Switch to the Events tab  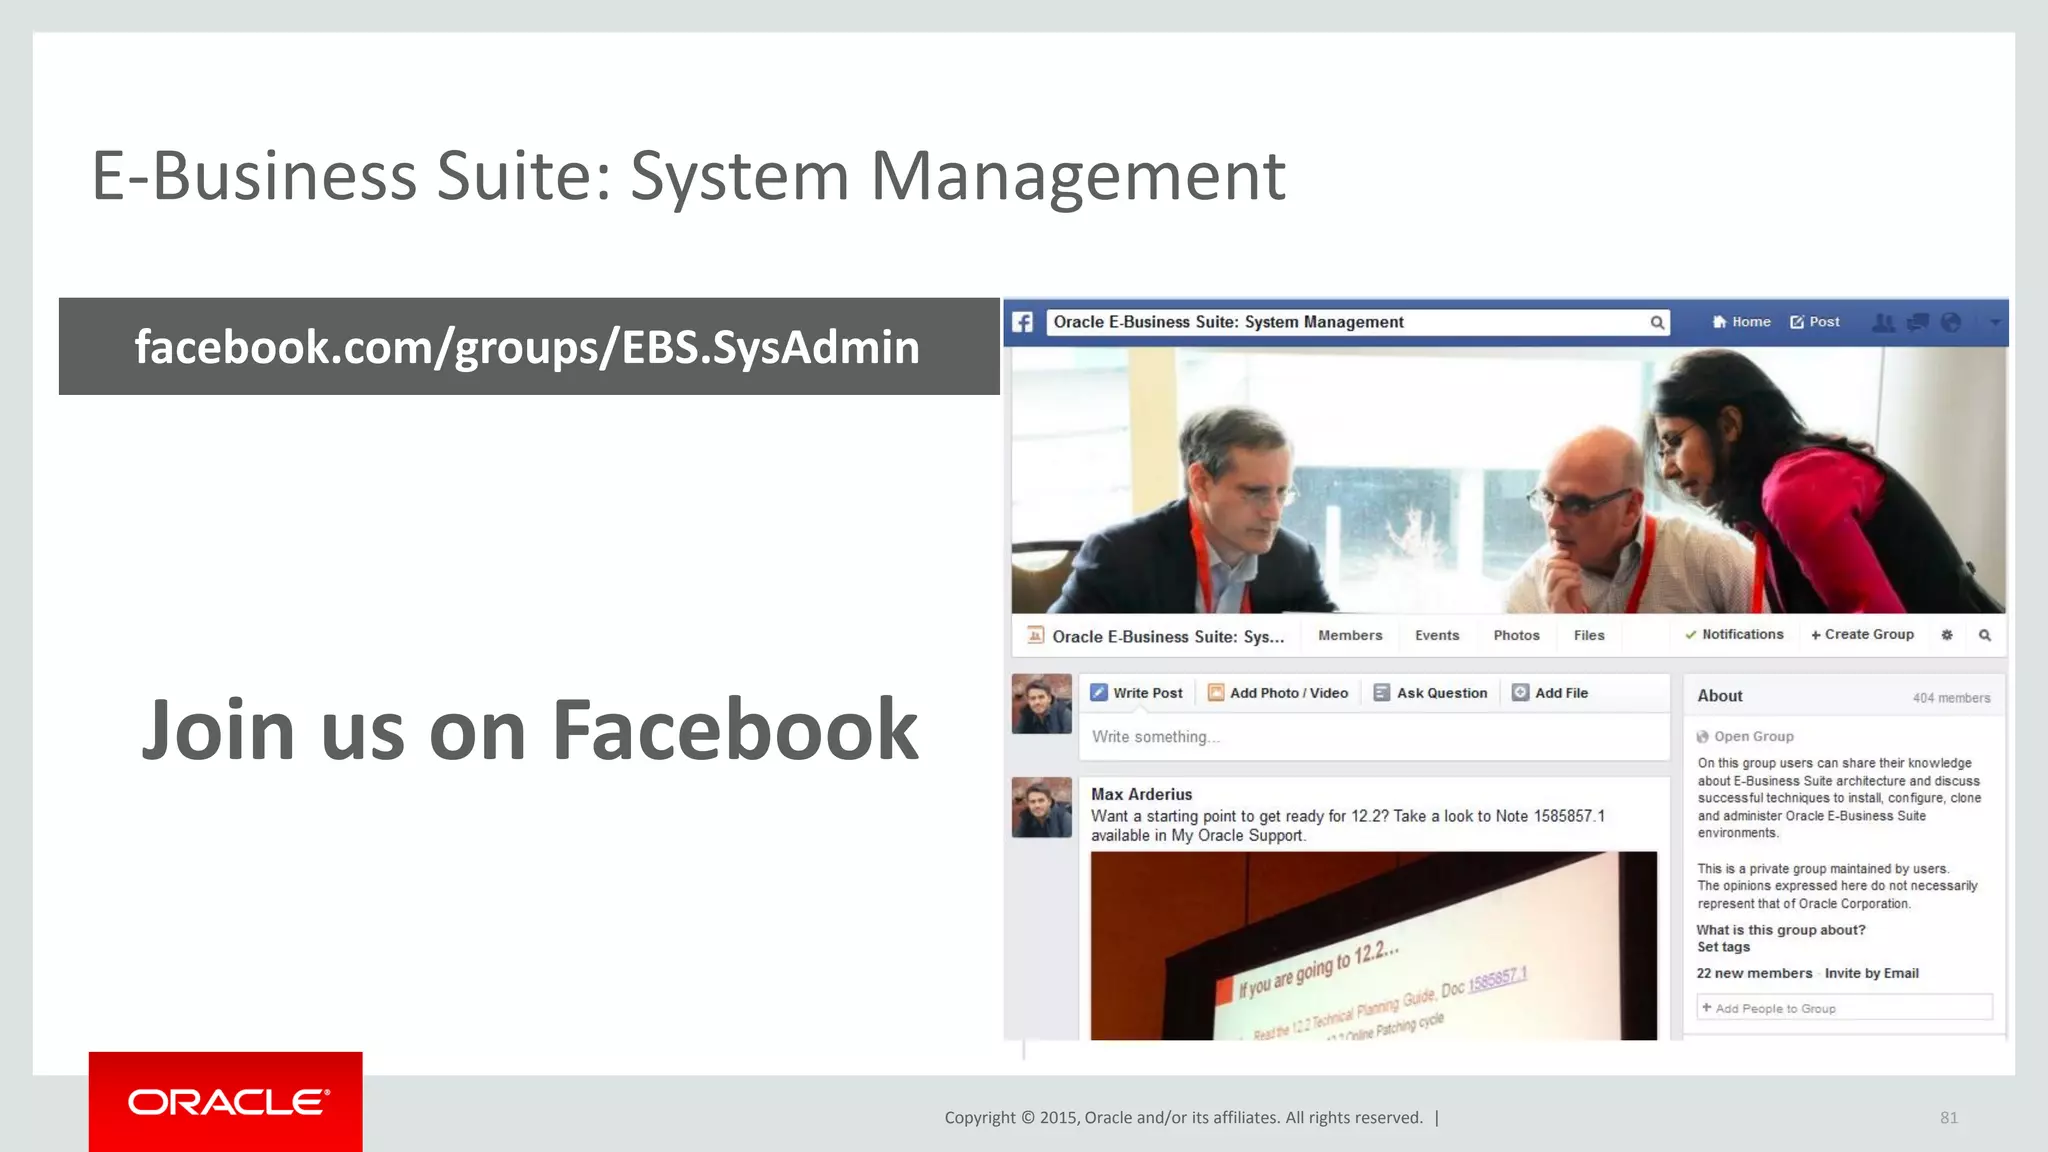click(x=1437, y=635)
